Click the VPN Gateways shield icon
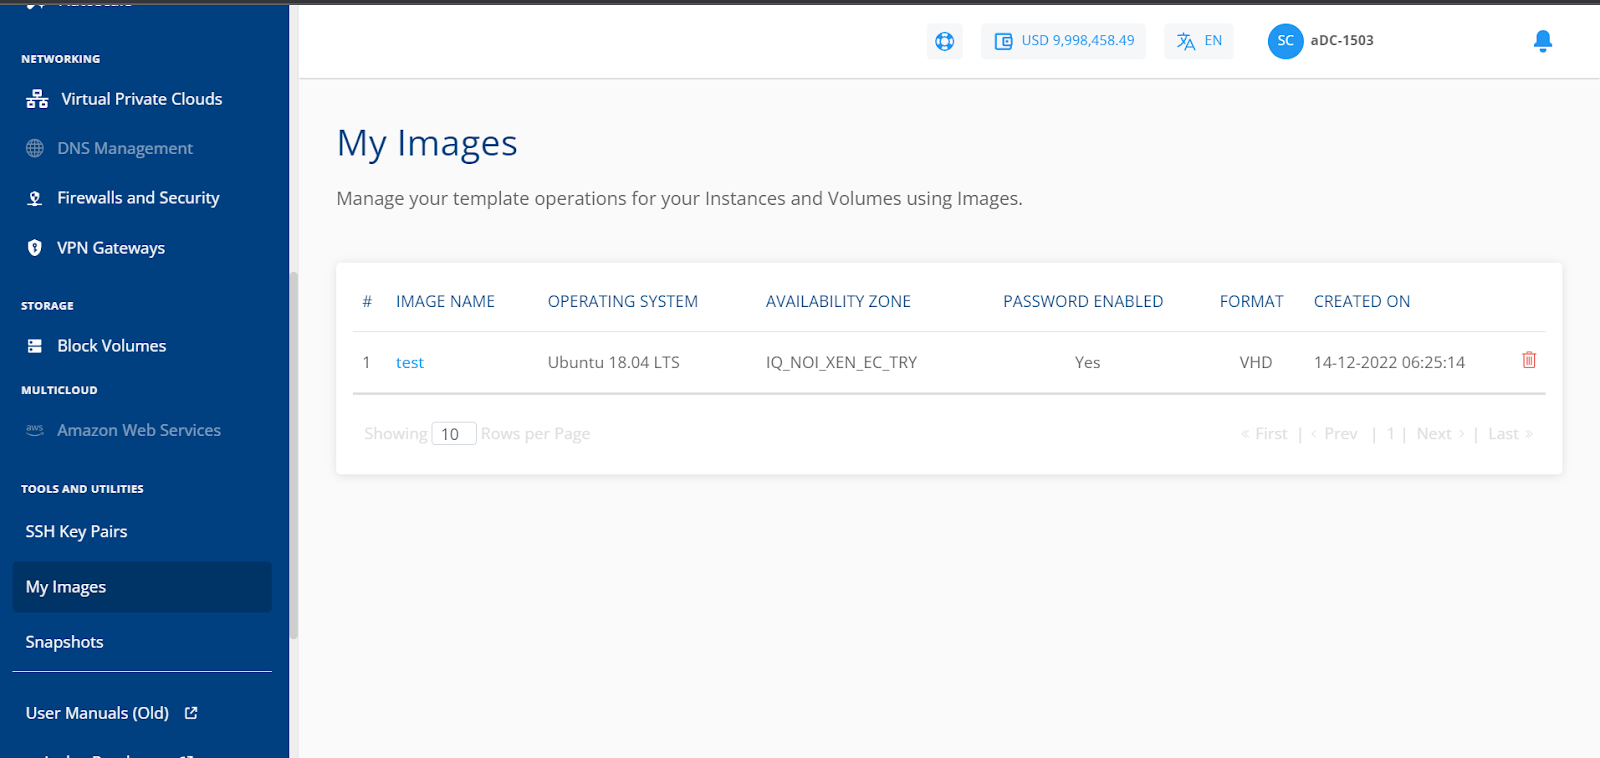 tap(35, 248)
